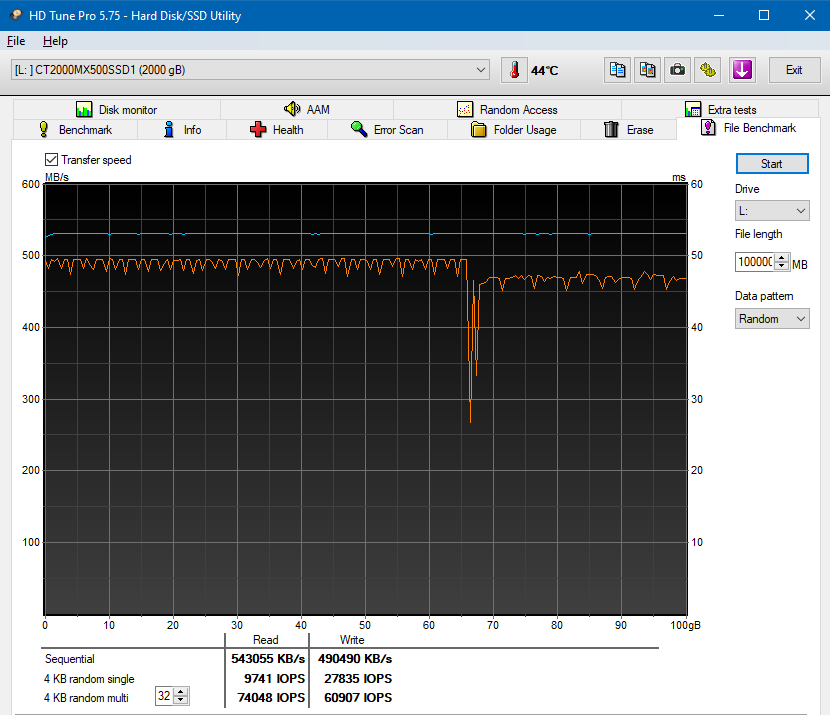This screenshot has width=830, height=715.
Task: Copy results as image to clipboard
Action: [x=647, y=70]
